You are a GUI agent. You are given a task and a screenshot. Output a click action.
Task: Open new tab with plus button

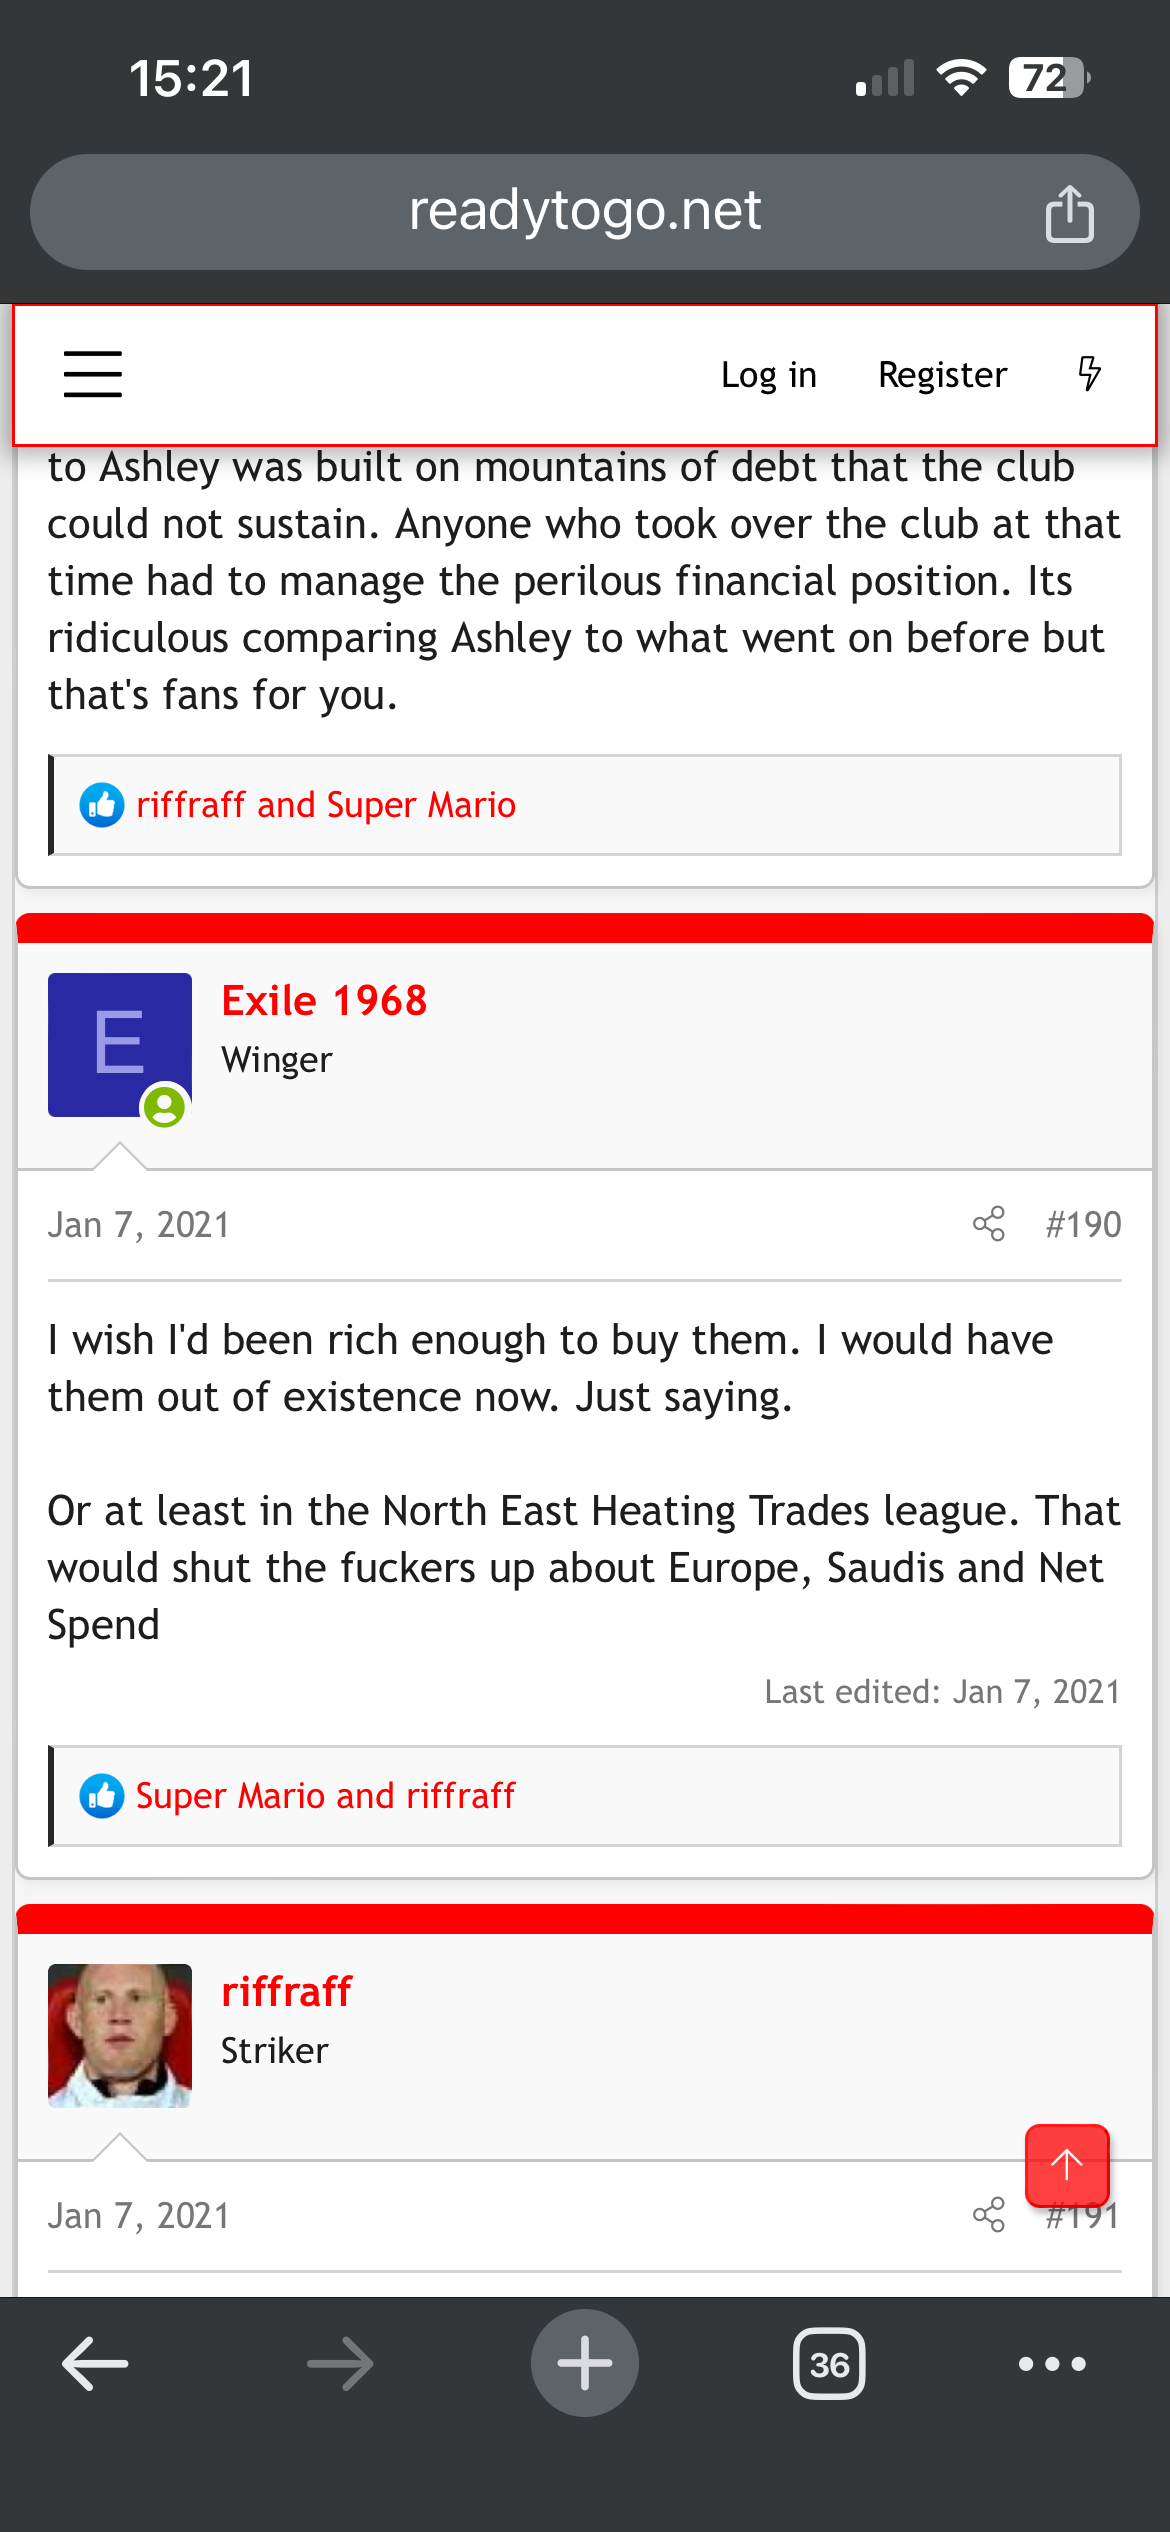click(585, 2363)
